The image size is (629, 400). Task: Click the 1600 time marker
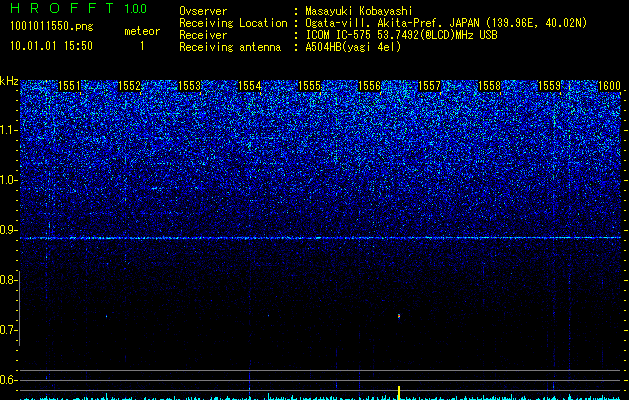tap(609, 86)
